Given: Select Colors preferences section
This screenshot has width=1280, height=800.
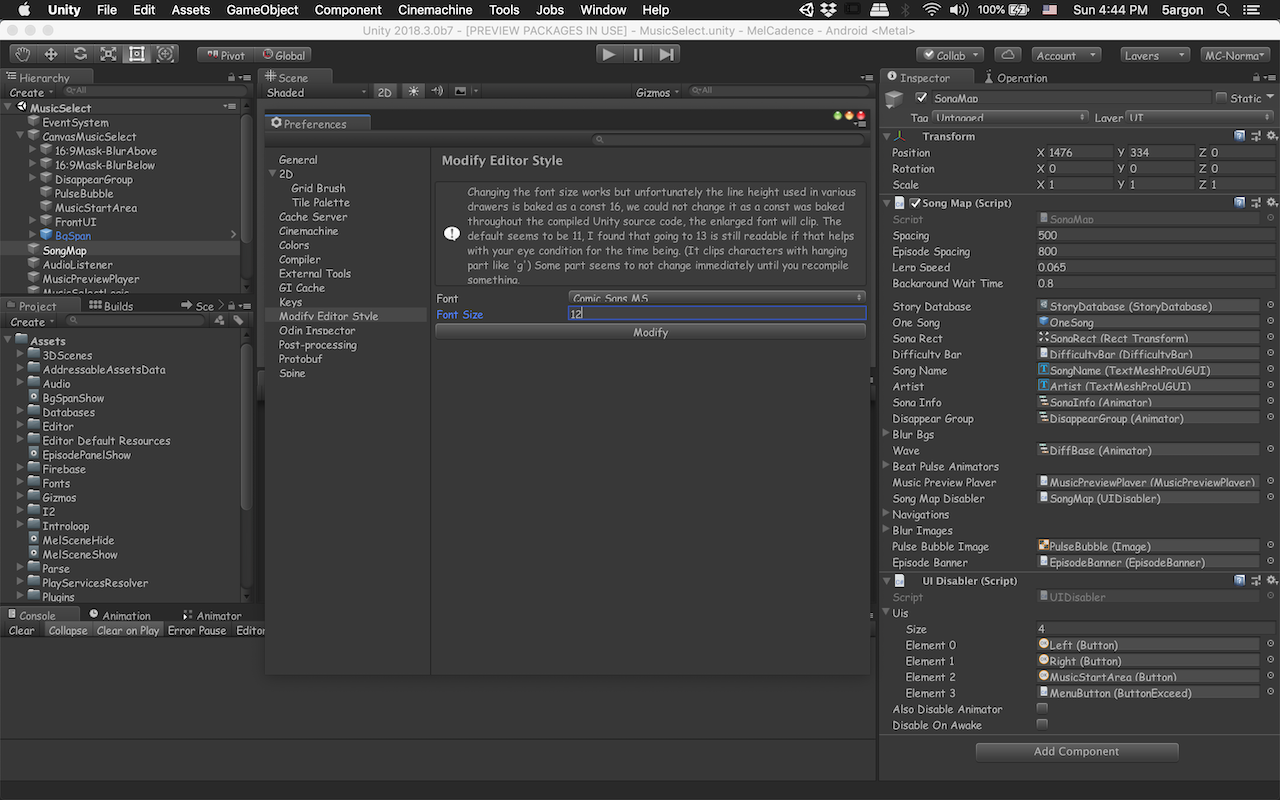Looking at the screenshot, I should pos(294,245).
